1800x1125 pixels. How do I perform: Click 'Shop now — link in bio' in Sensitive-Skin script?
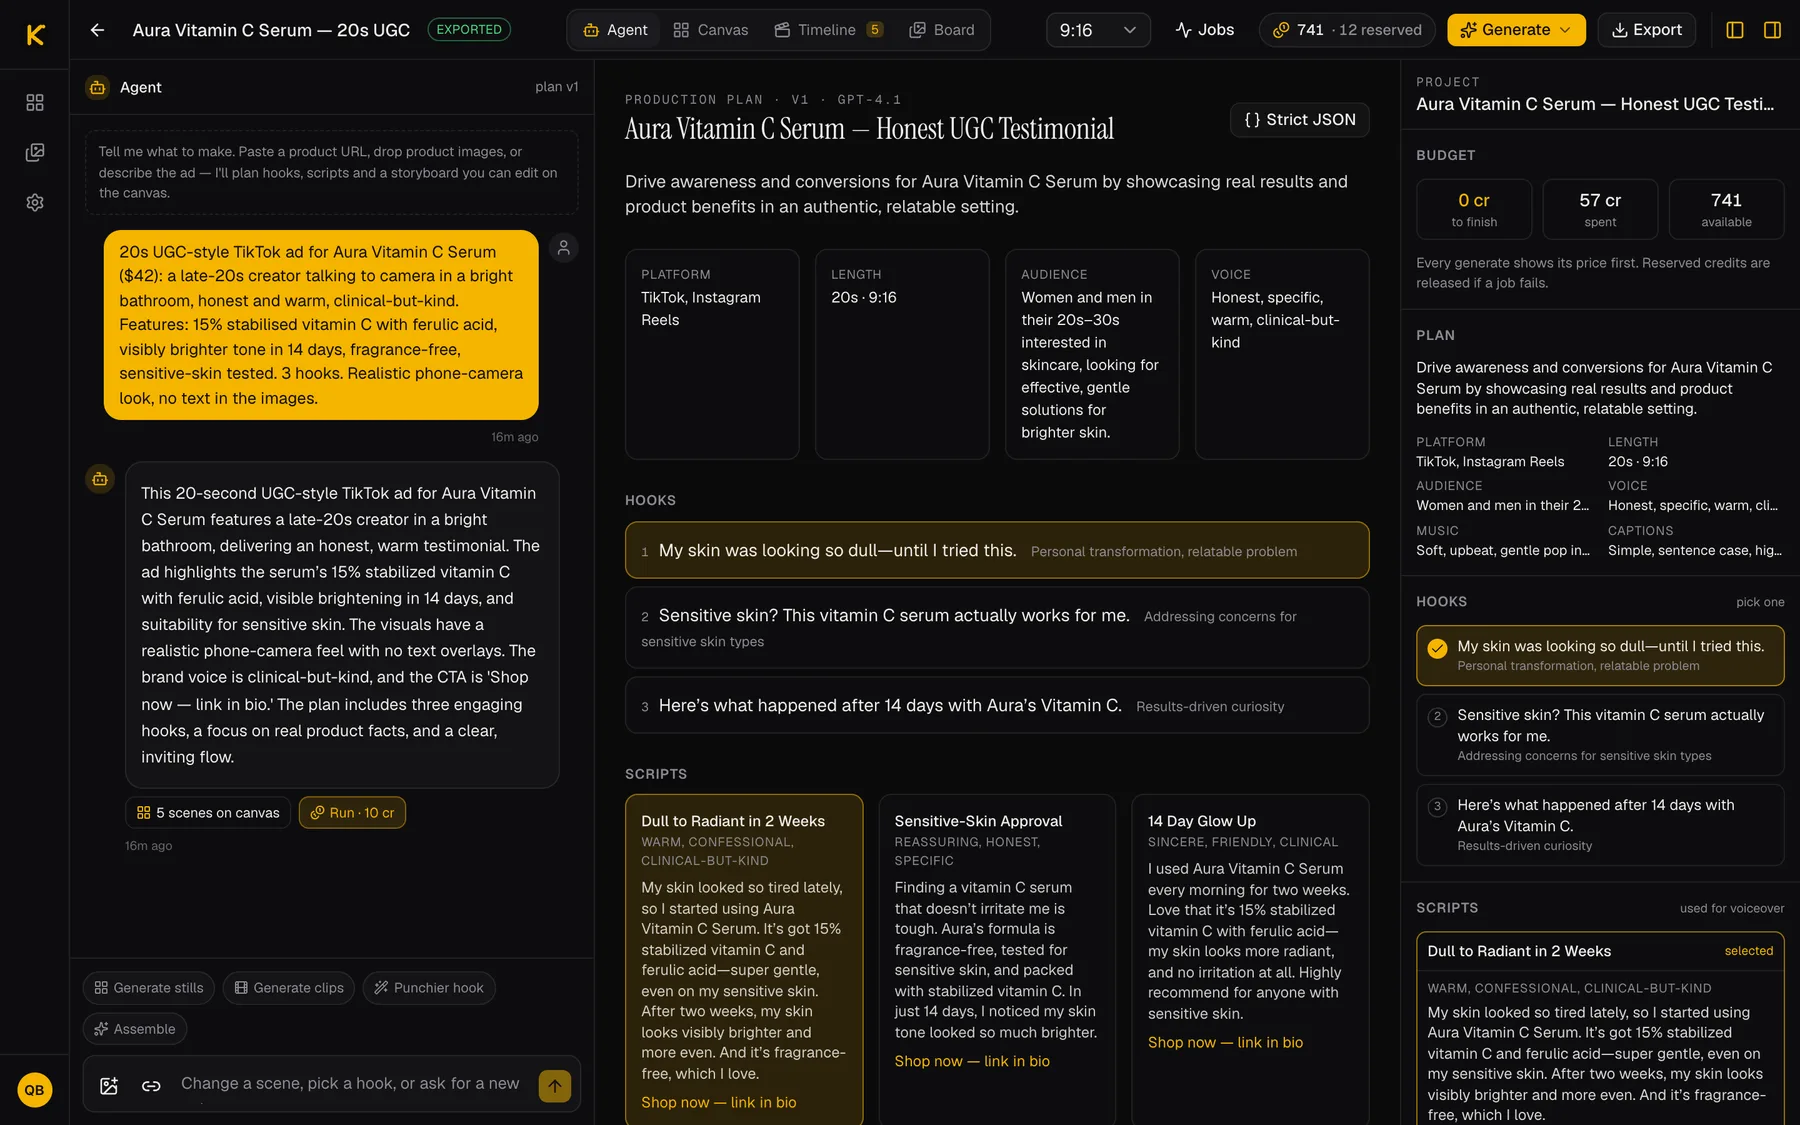[x=972, y=1061]
